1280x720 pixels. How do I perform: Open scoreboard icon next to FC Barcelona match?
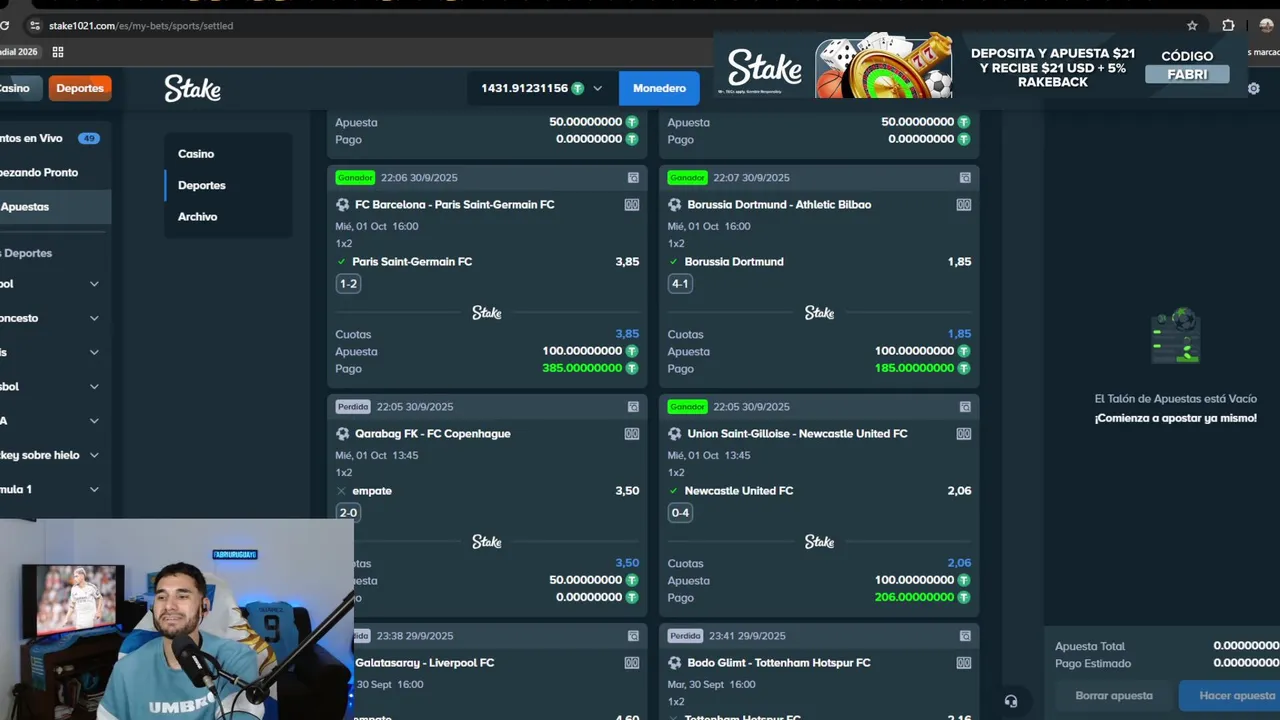[x=632, y=204]
